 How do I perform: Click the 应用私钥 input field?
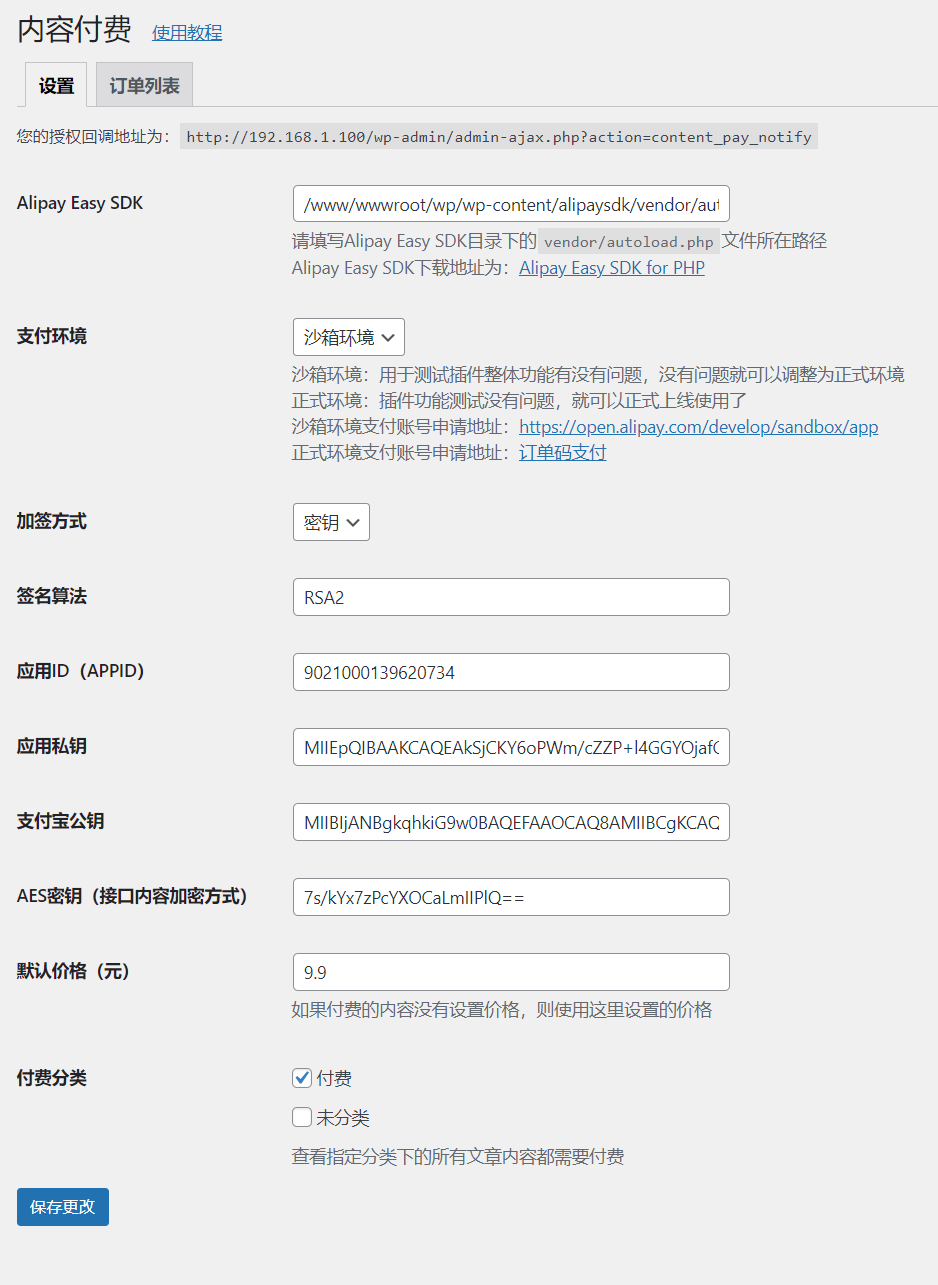(x=511, y=747)
